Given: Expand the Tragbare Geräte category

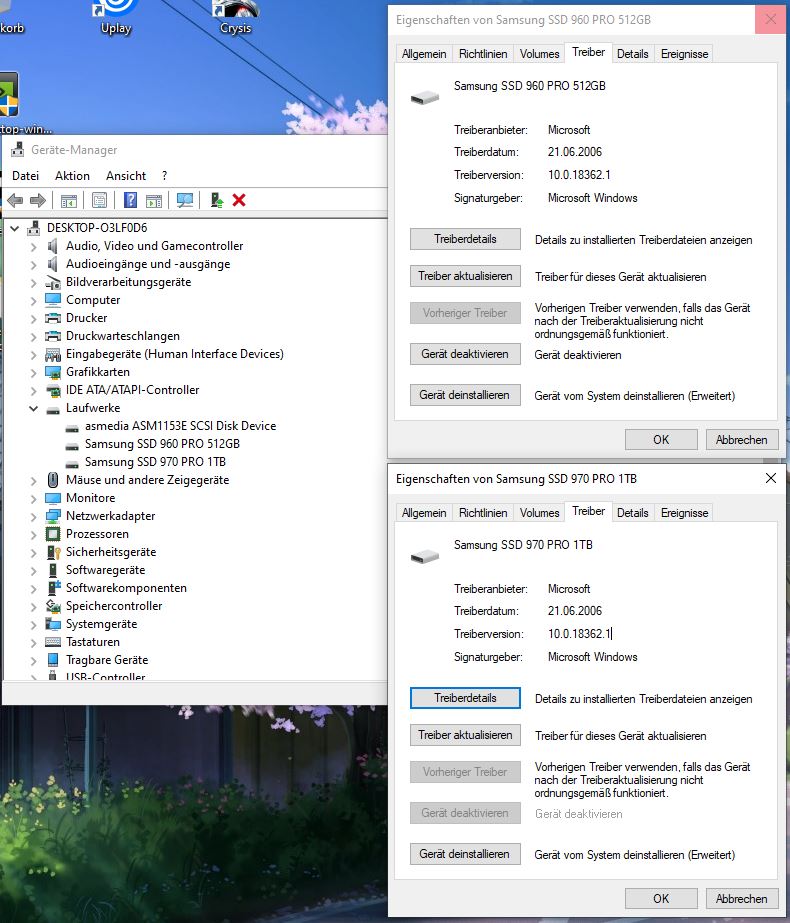Looking at the screenshot, I should 34,660.
